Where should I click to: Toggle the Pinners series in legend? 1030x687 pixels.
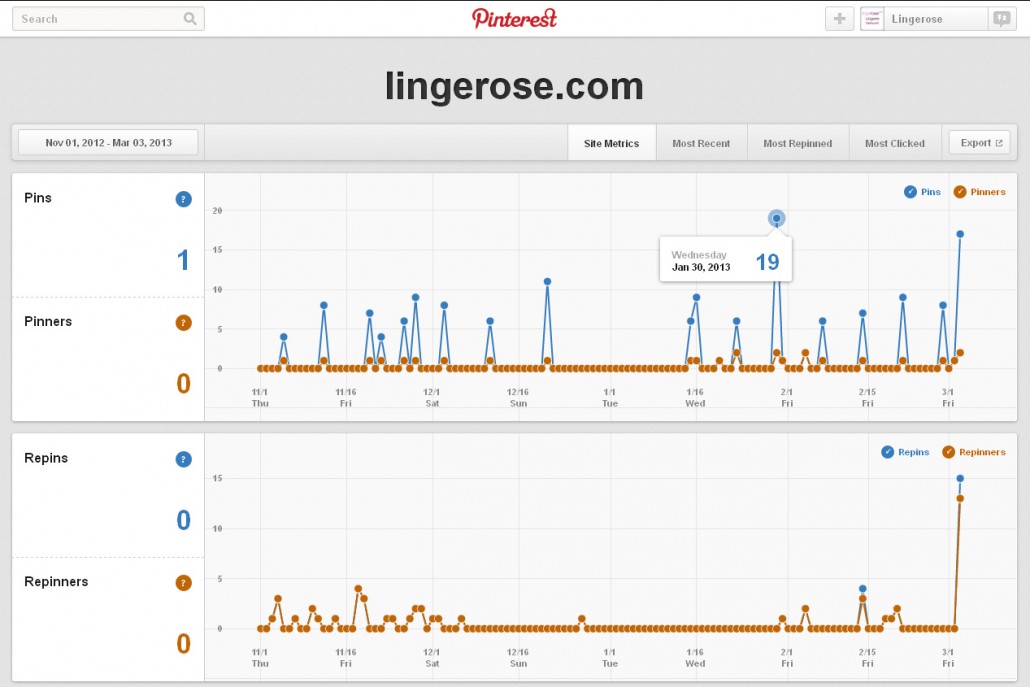tap(979, 192)
